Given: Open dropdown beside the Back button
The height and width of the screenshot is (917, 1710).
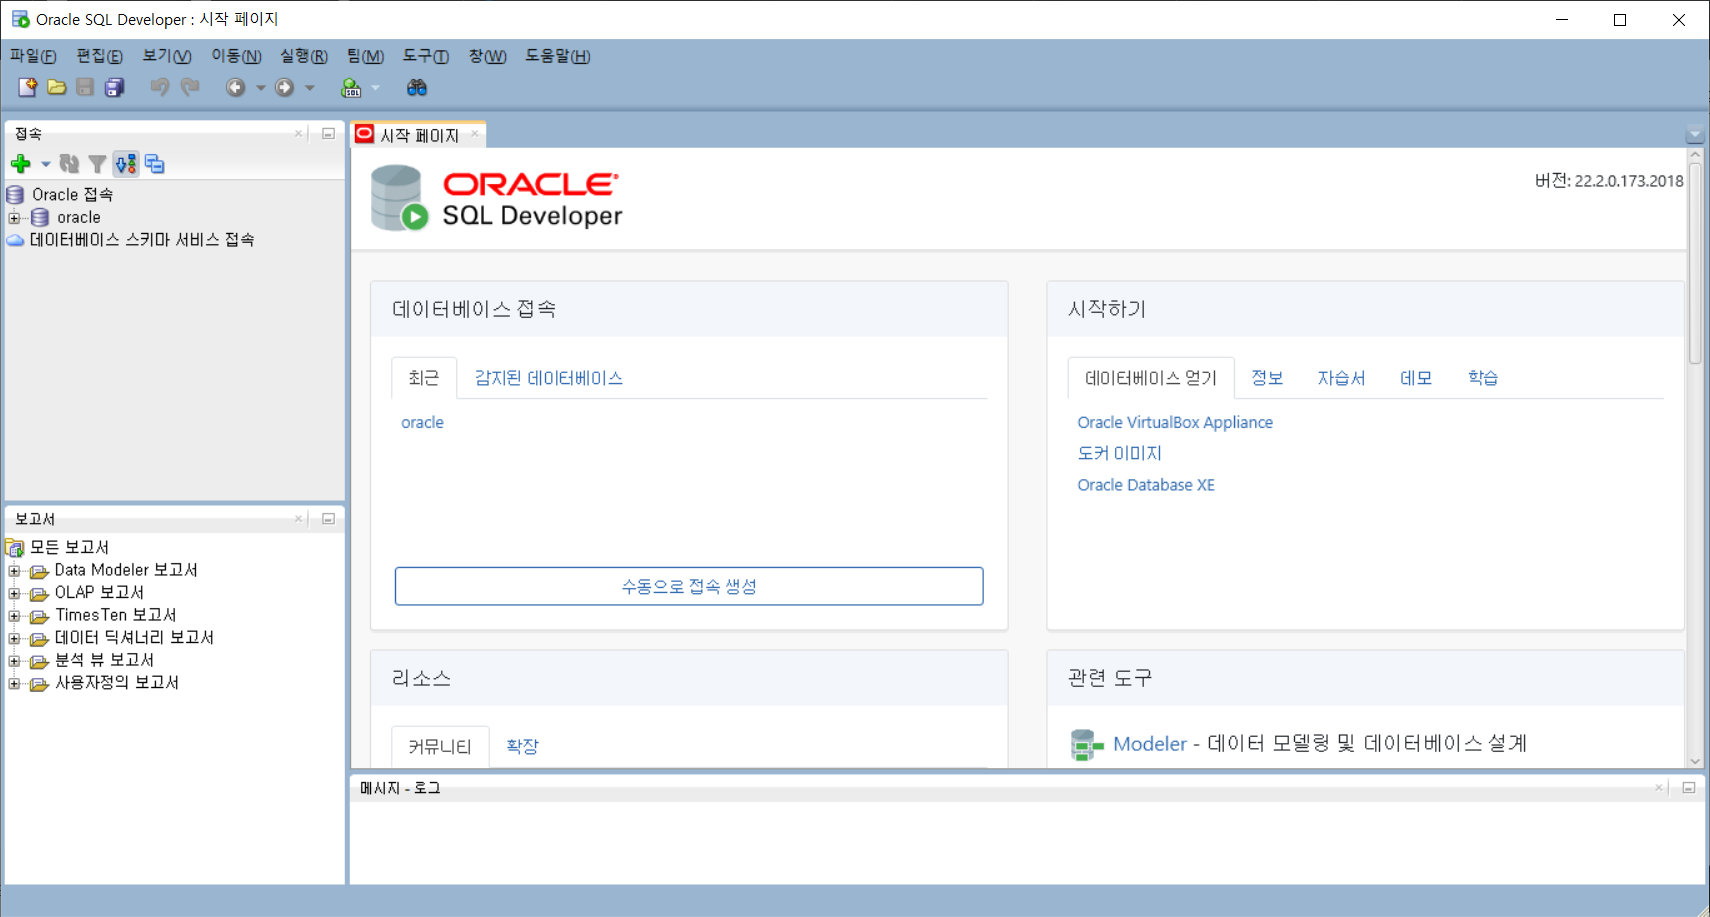Looking at the screenshot, I should [x=261, y=87].
